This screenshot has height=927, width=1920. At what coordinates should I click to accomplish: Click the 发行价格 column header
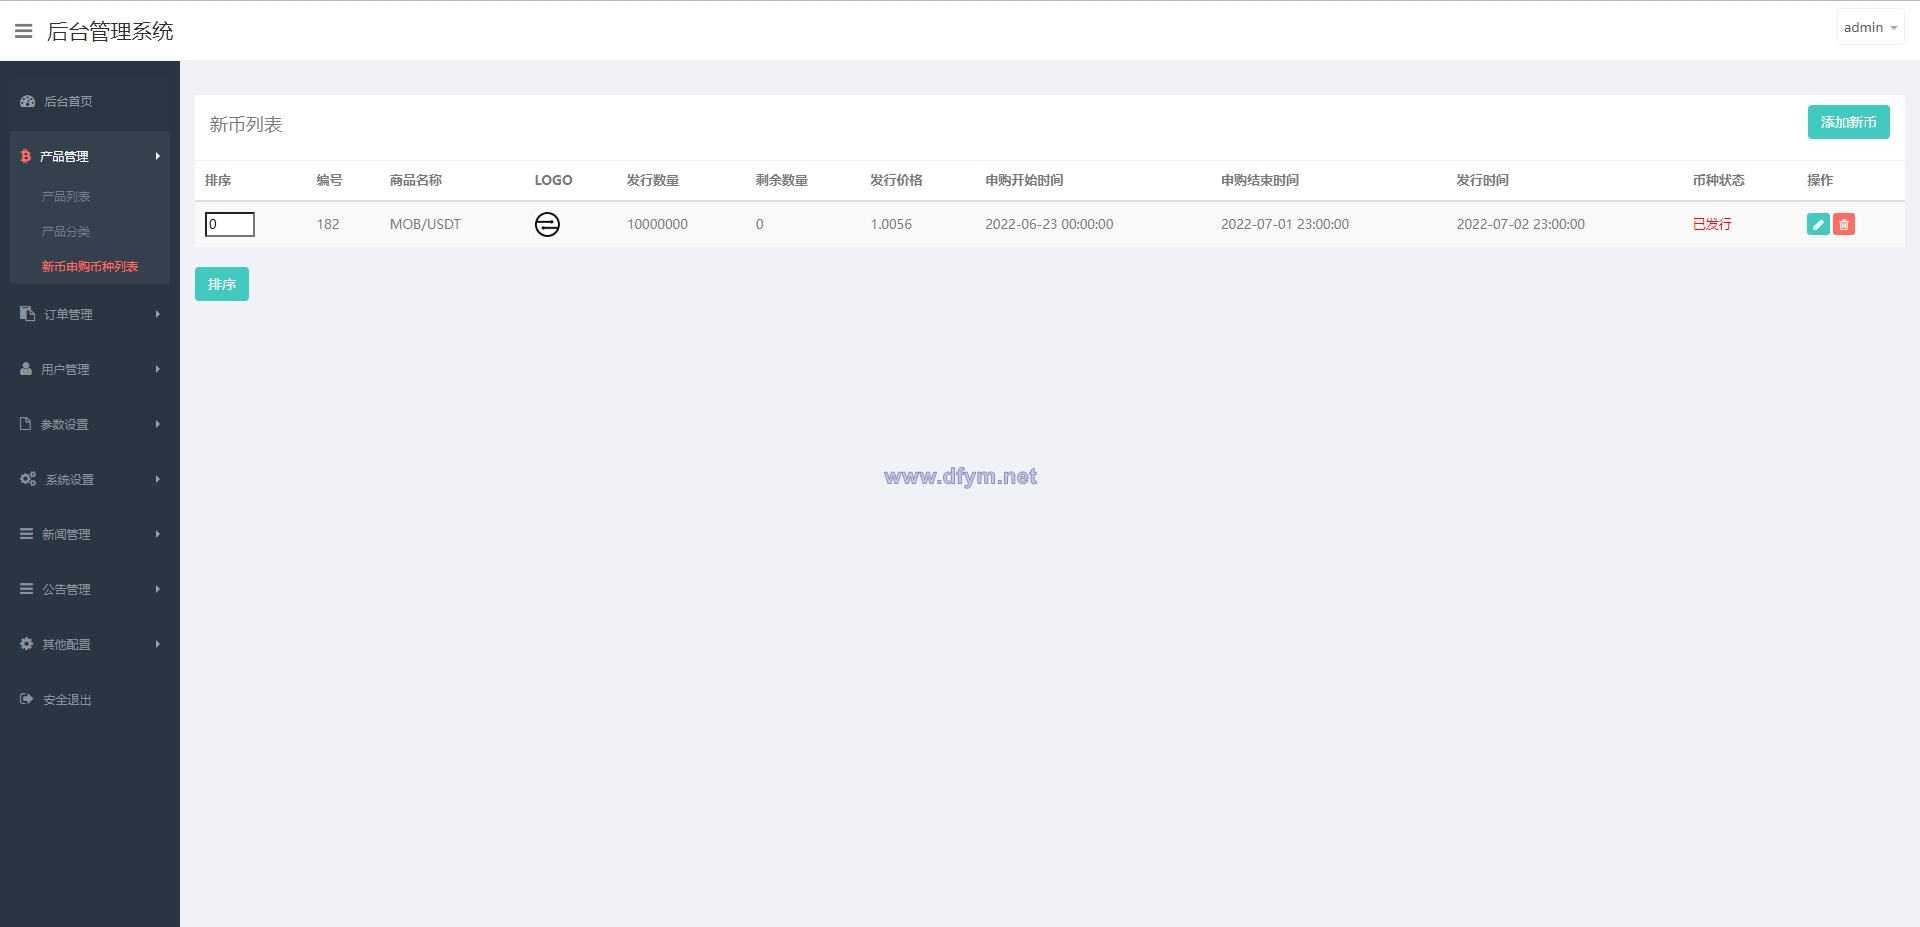pyautogui.click(x=896, y=180)
